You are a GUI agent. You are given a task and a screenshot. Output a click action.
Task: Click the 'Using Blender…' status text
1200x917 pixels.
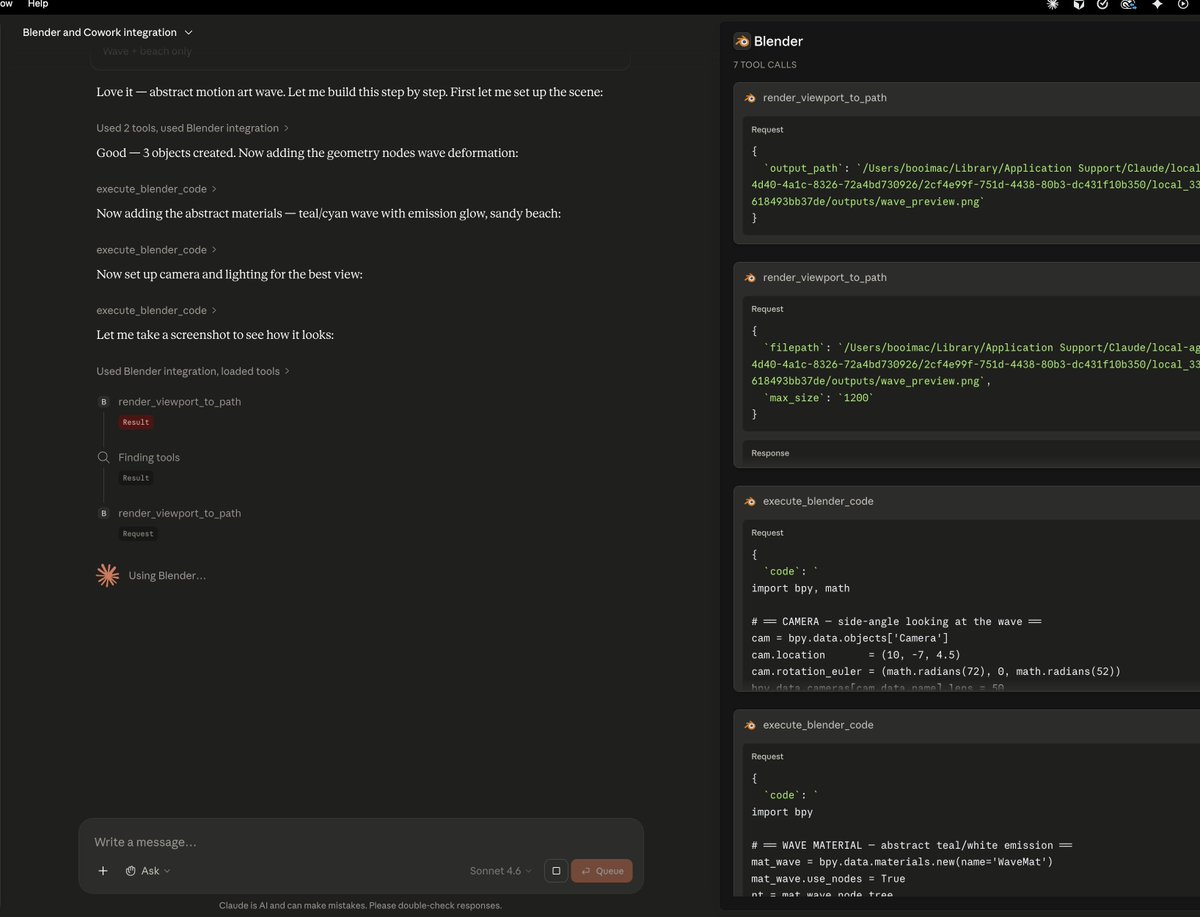coord(167,576)
